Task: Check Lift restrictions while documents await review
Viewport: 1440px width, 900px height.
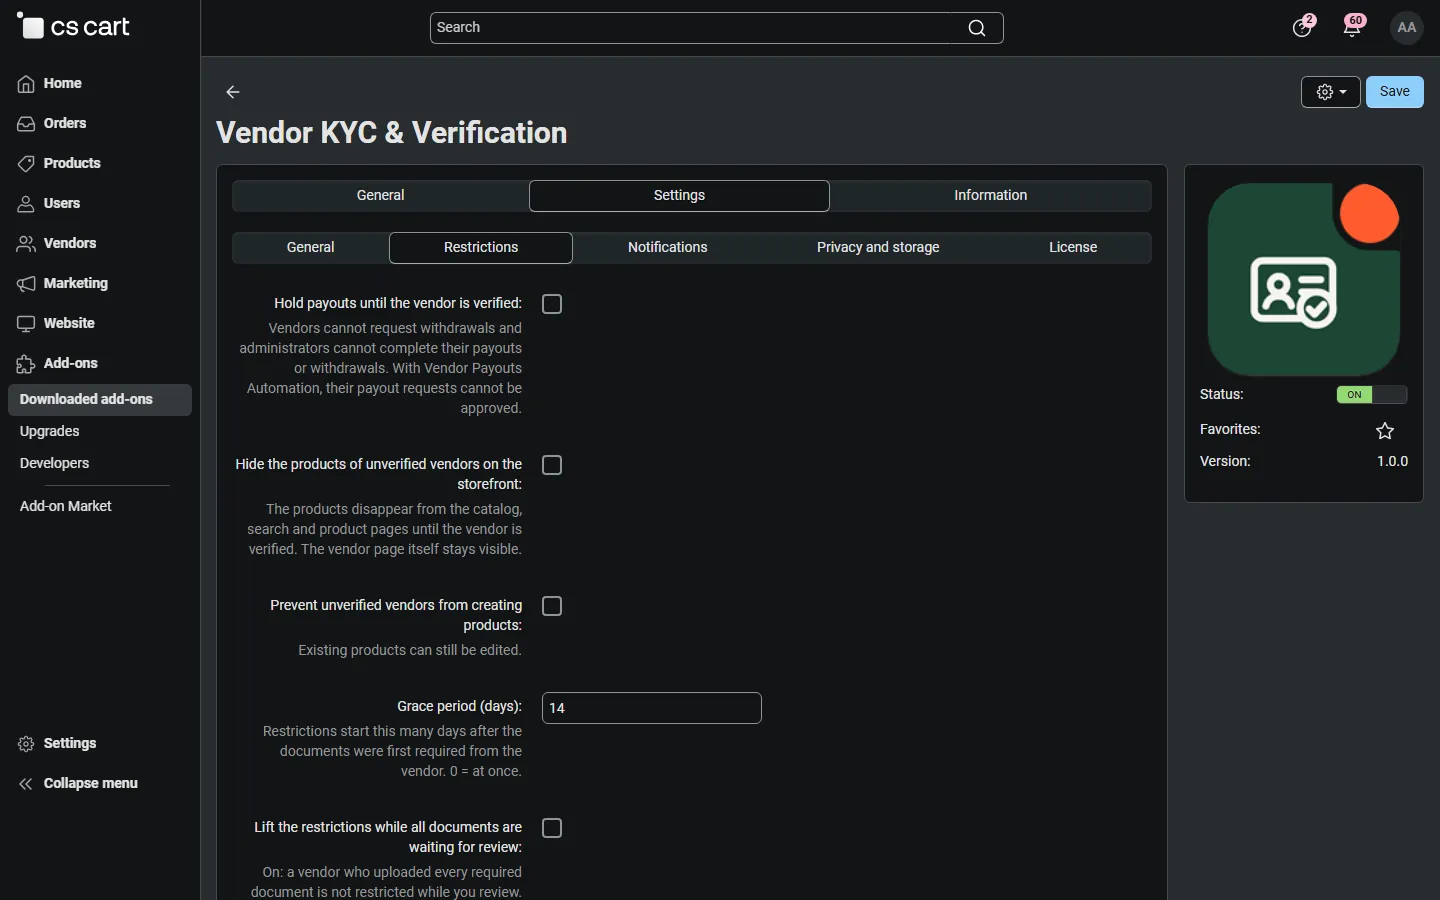Action: 552,828
